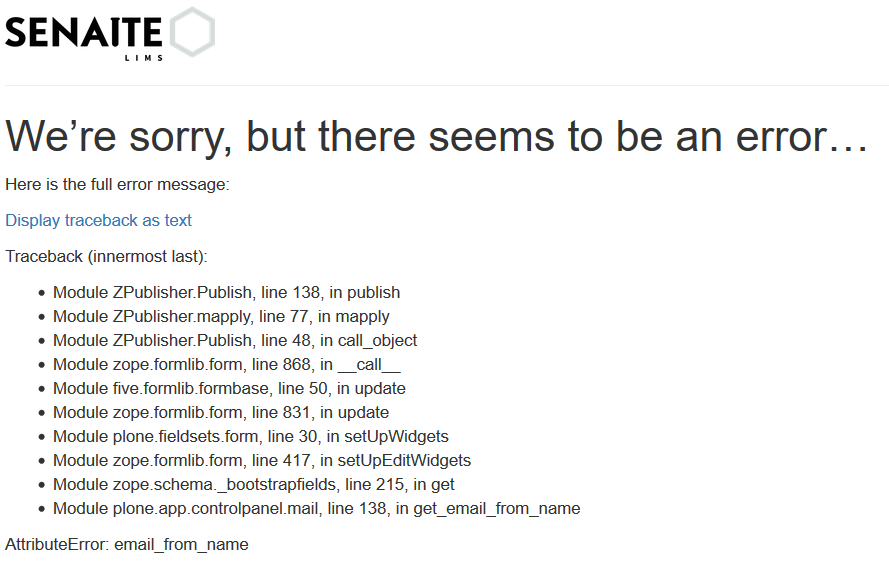The width and height of the screenshot is (889, 566).
Task: Select the five.formlib.formbase traceback entry
Action: pos(229,388)
